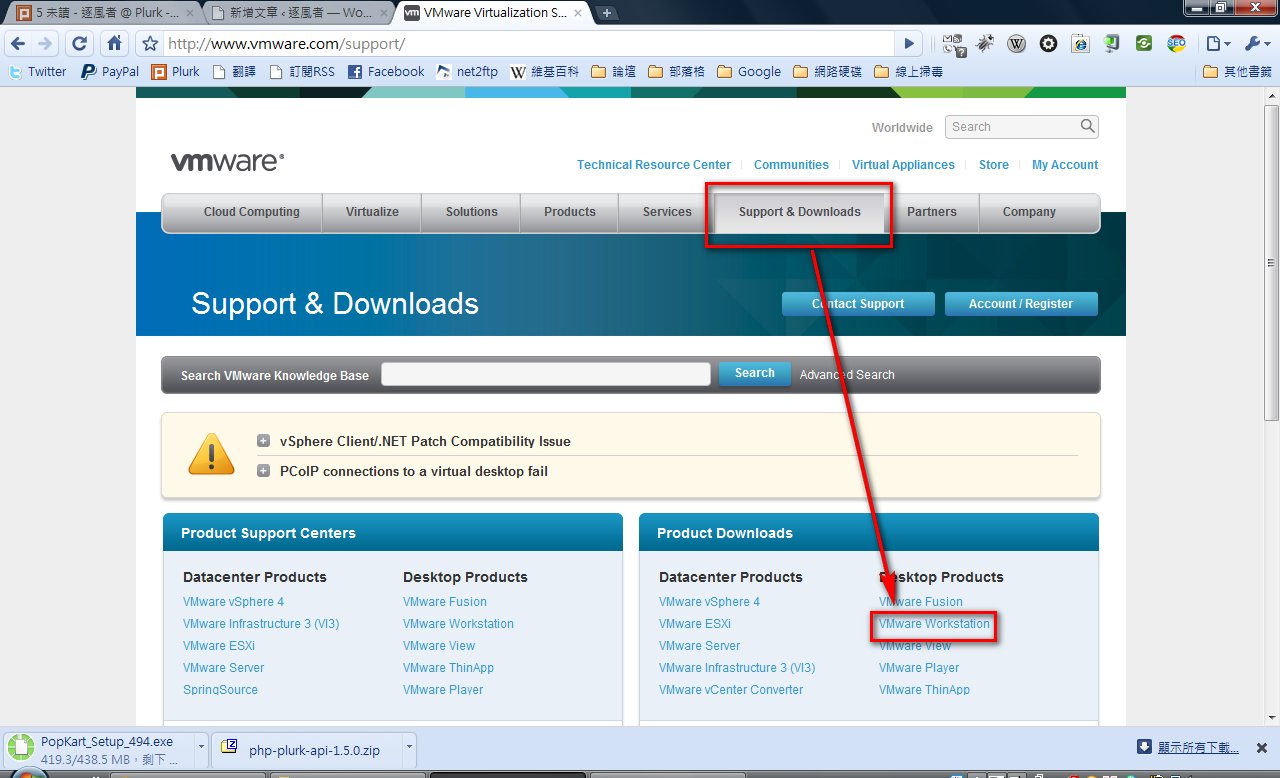
Task: Open the Plurk bookmark
Action: (176, 72)
